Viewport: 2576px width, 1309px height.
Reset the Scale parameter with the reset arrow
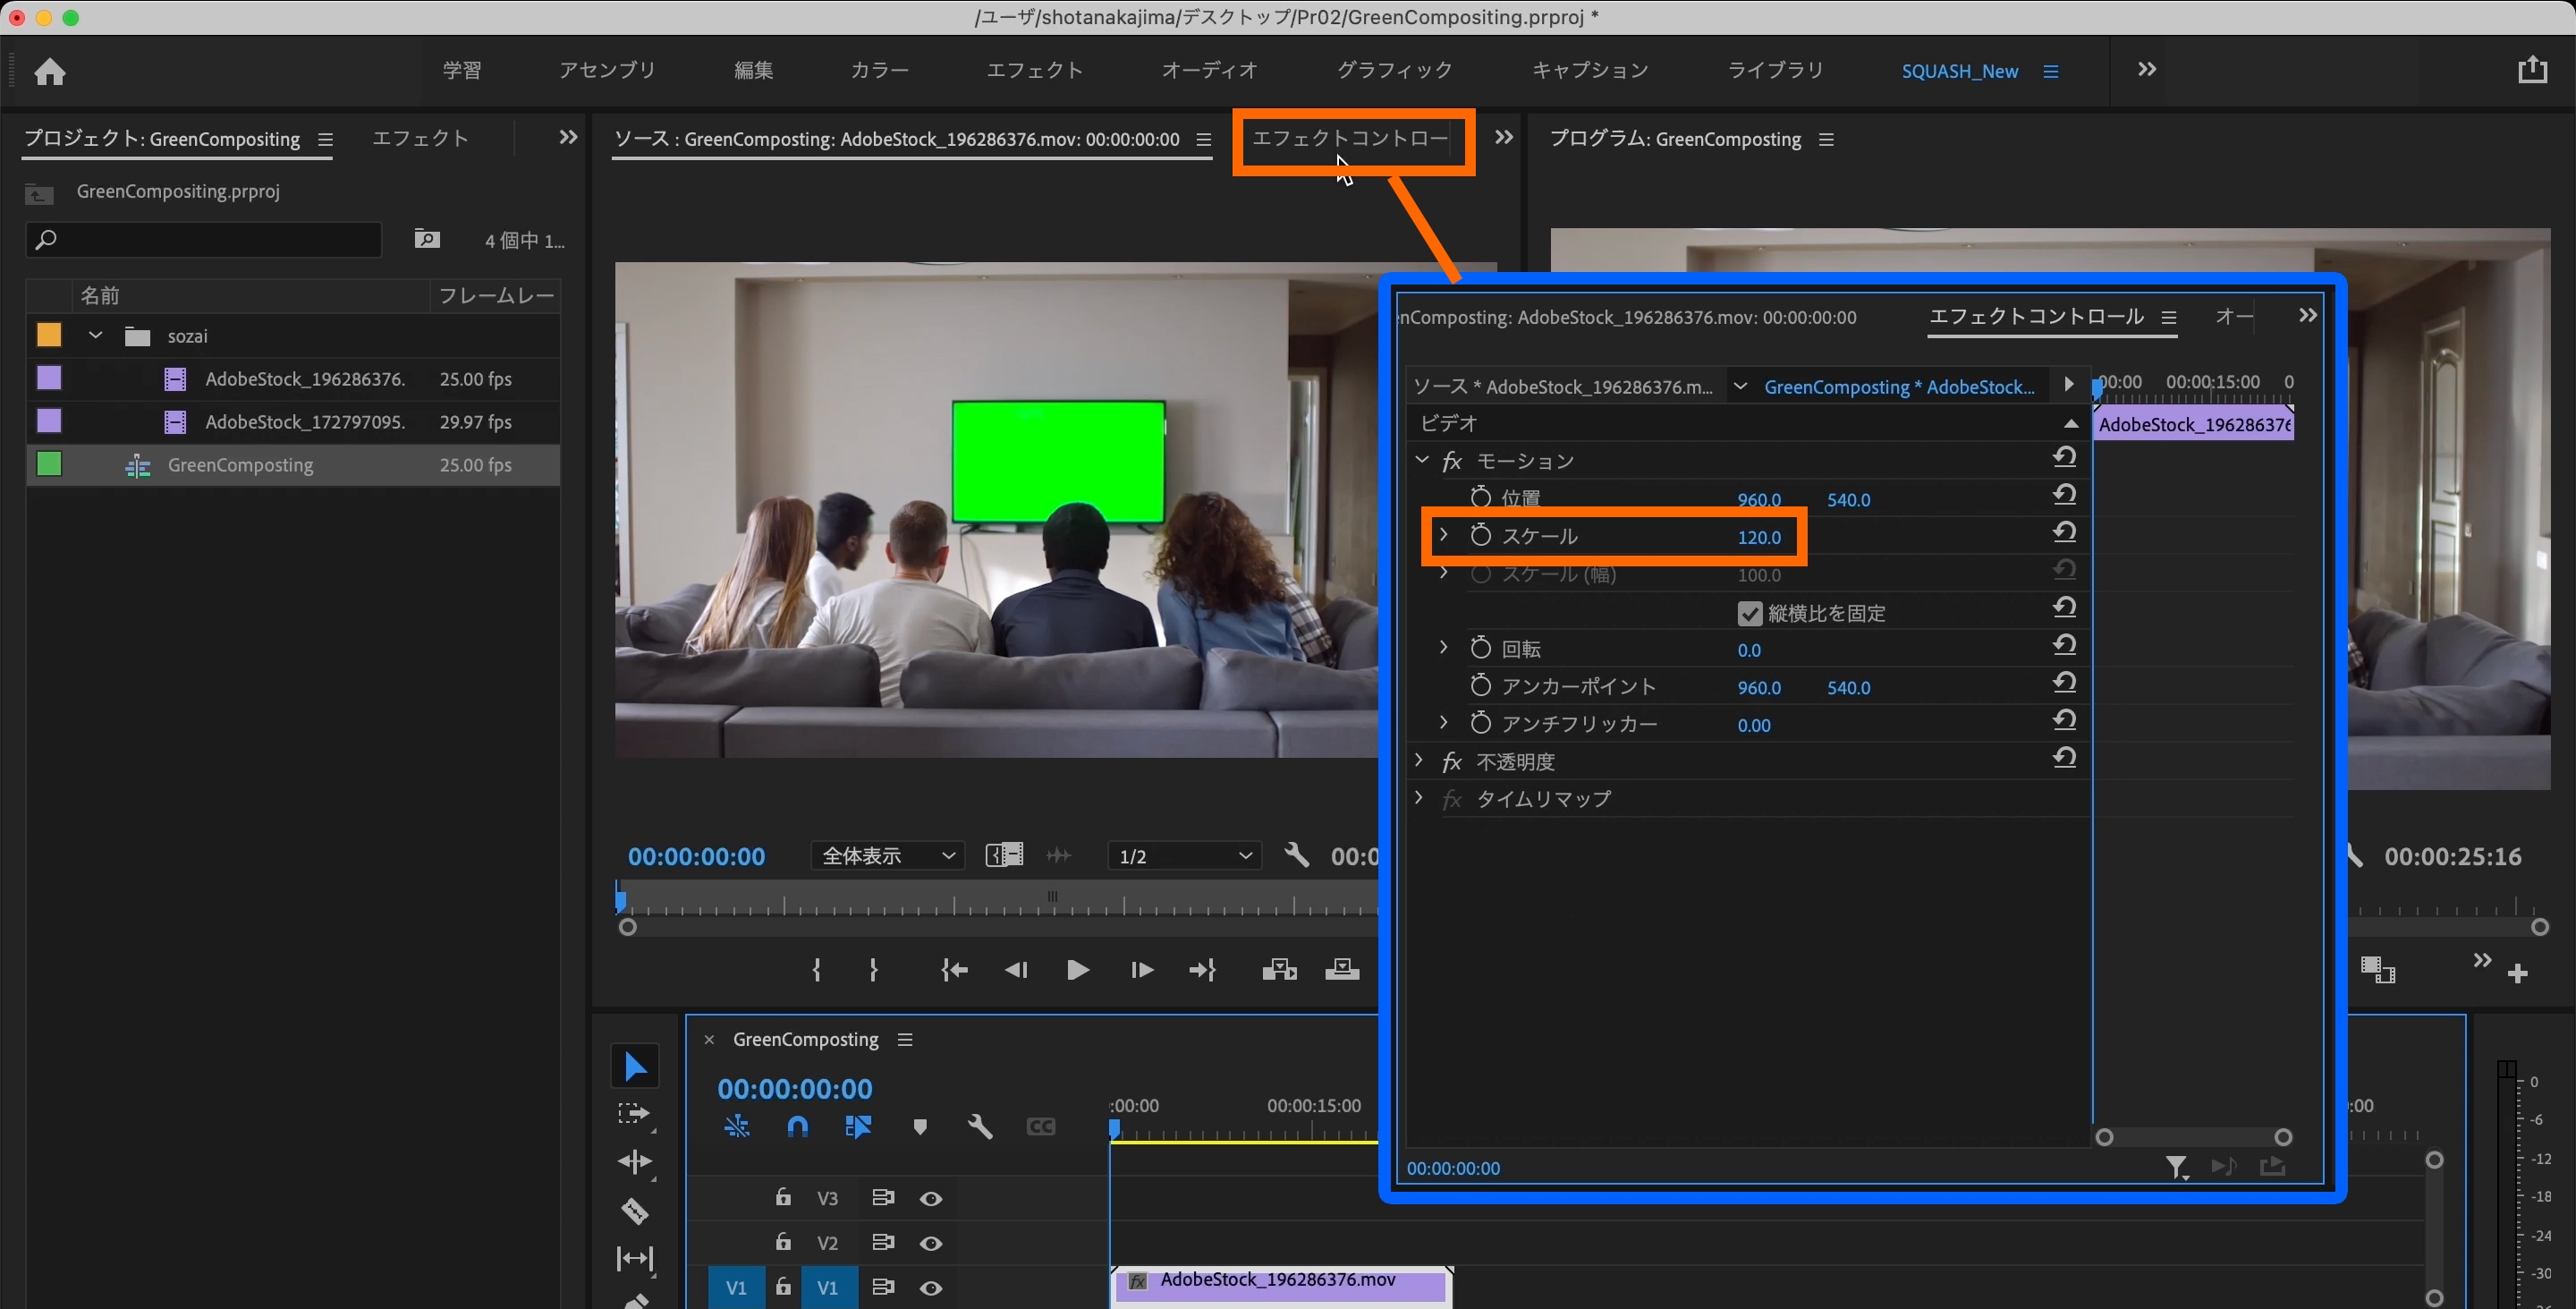2065,533
